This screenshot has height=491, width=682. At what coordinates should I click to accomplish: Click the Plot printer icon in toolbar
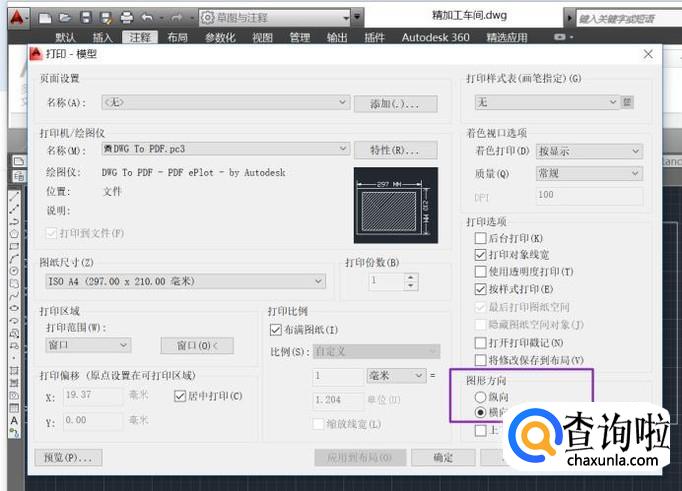(127, 18)
